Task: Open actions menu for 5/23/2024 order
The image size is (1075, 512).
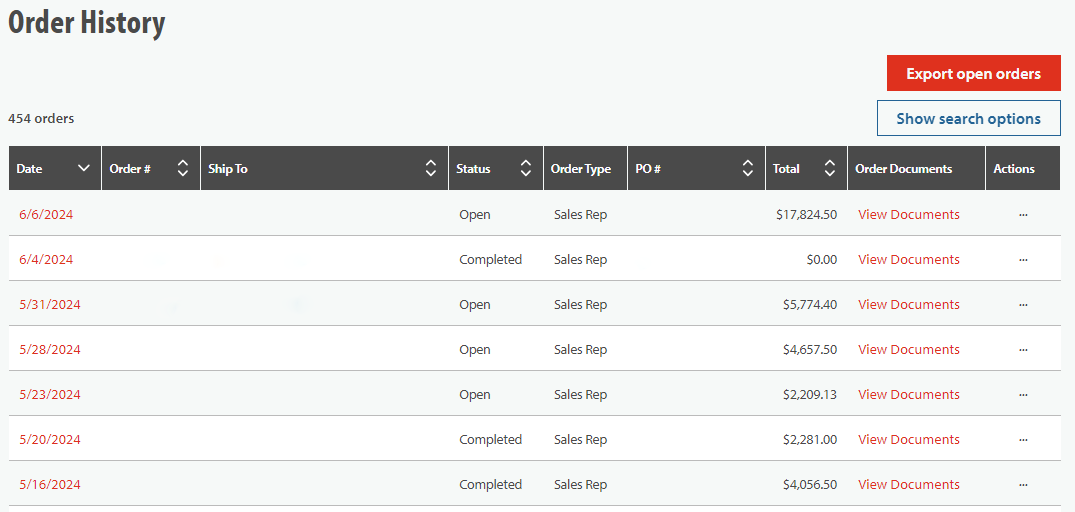Action: 1022,395
